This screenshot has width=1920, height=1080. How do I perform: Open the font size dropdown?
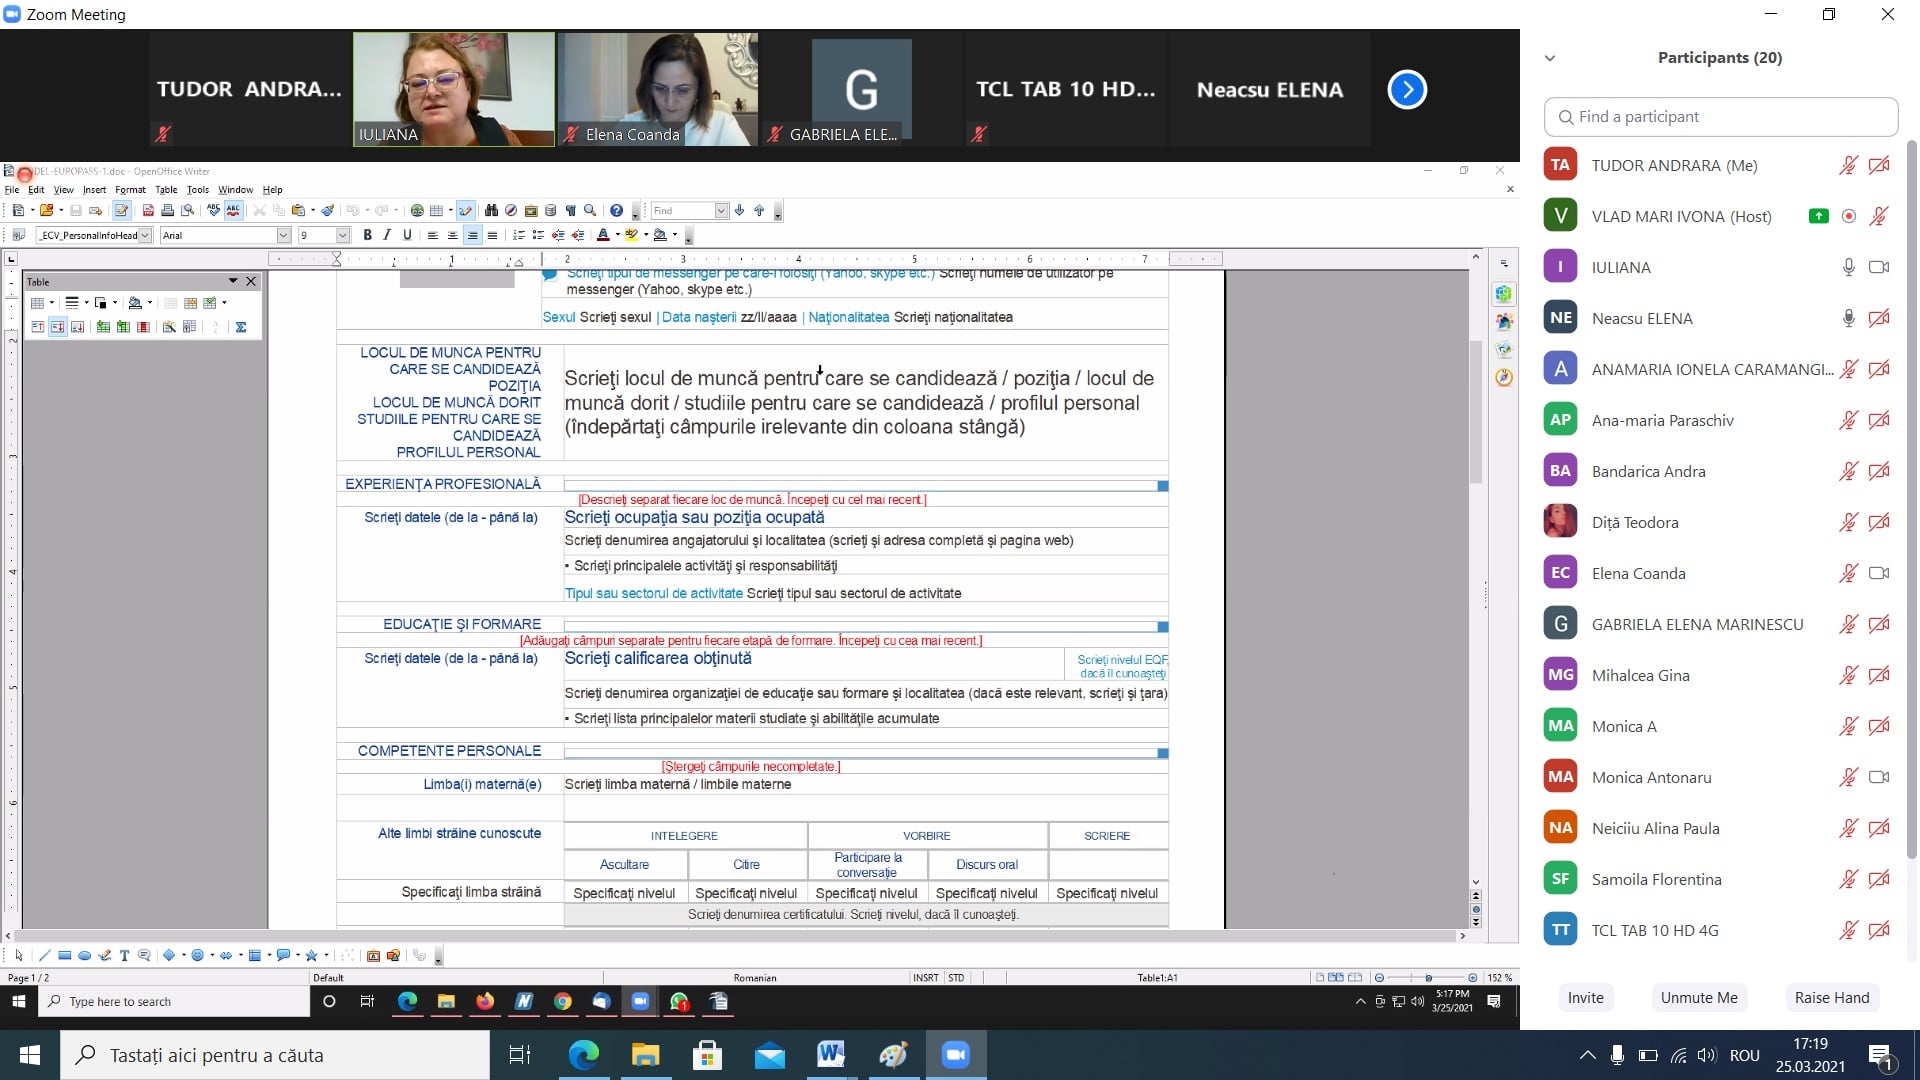pyautogui.click(x=343, y=235)
